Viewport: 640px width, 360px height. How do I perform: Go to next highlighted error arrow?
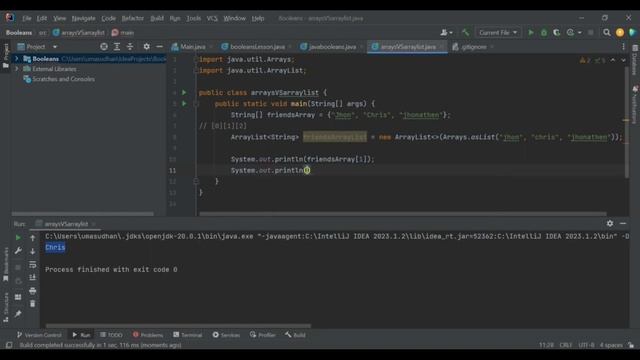(x=623, y=60)
